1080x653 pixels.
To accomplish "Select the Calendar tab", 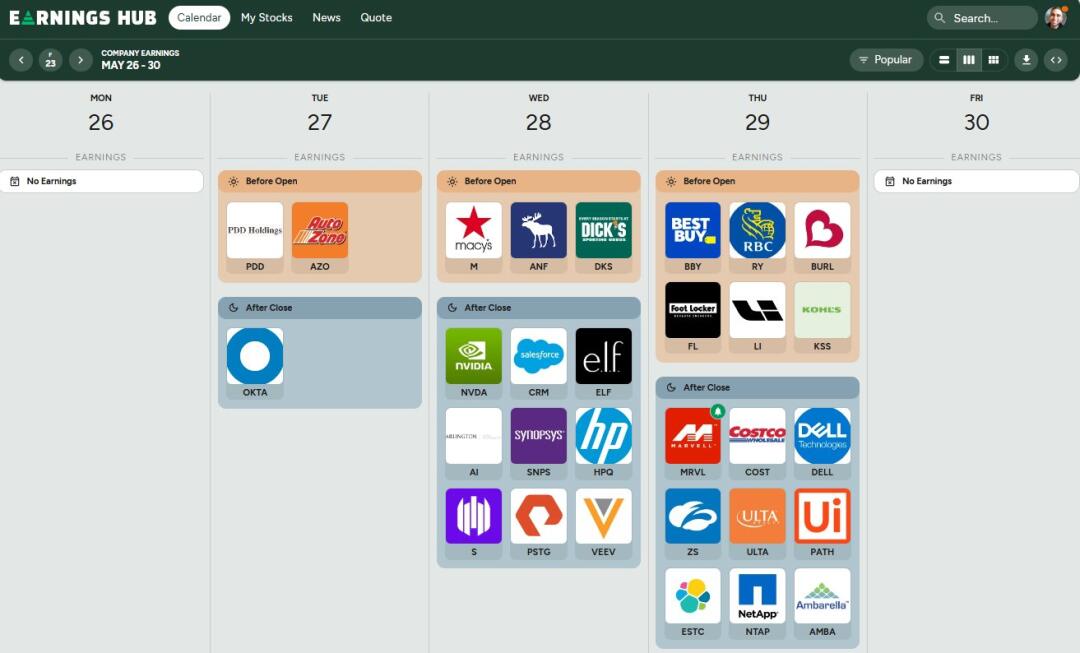I will 199,17.
